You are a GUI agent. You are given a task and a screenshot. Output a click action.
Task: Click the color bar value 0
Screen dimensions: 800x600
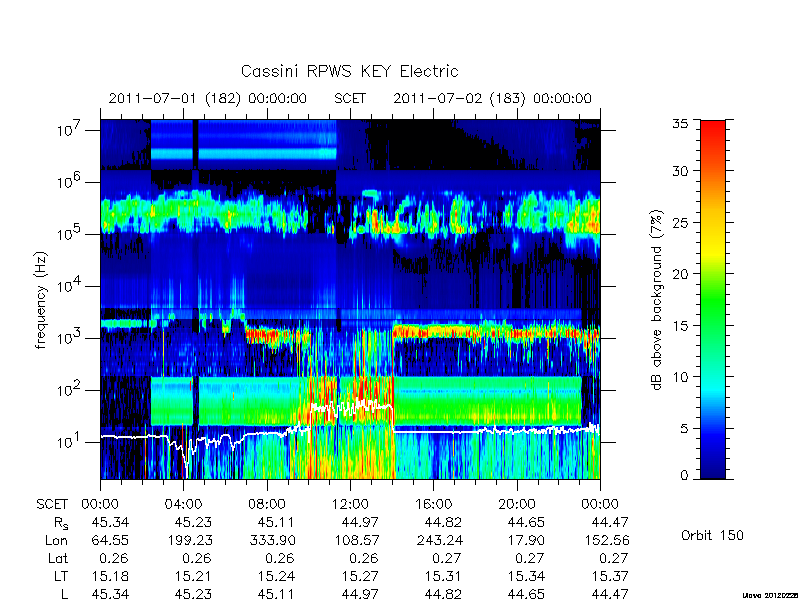[686, 475]
